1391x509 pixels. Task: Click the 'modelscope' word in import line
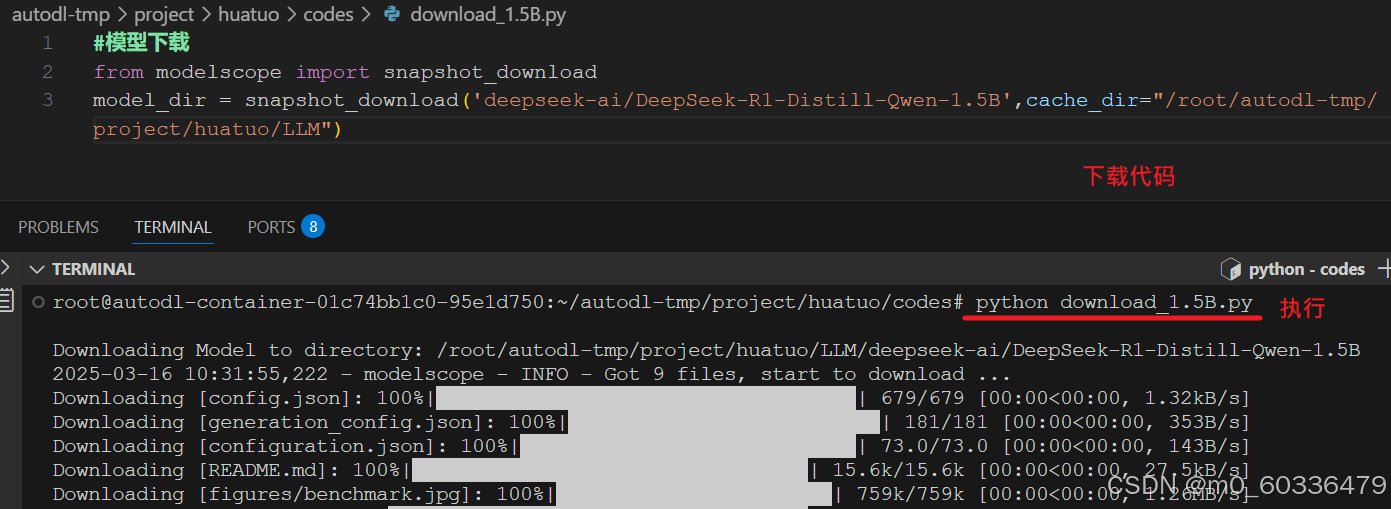[220, 72]
